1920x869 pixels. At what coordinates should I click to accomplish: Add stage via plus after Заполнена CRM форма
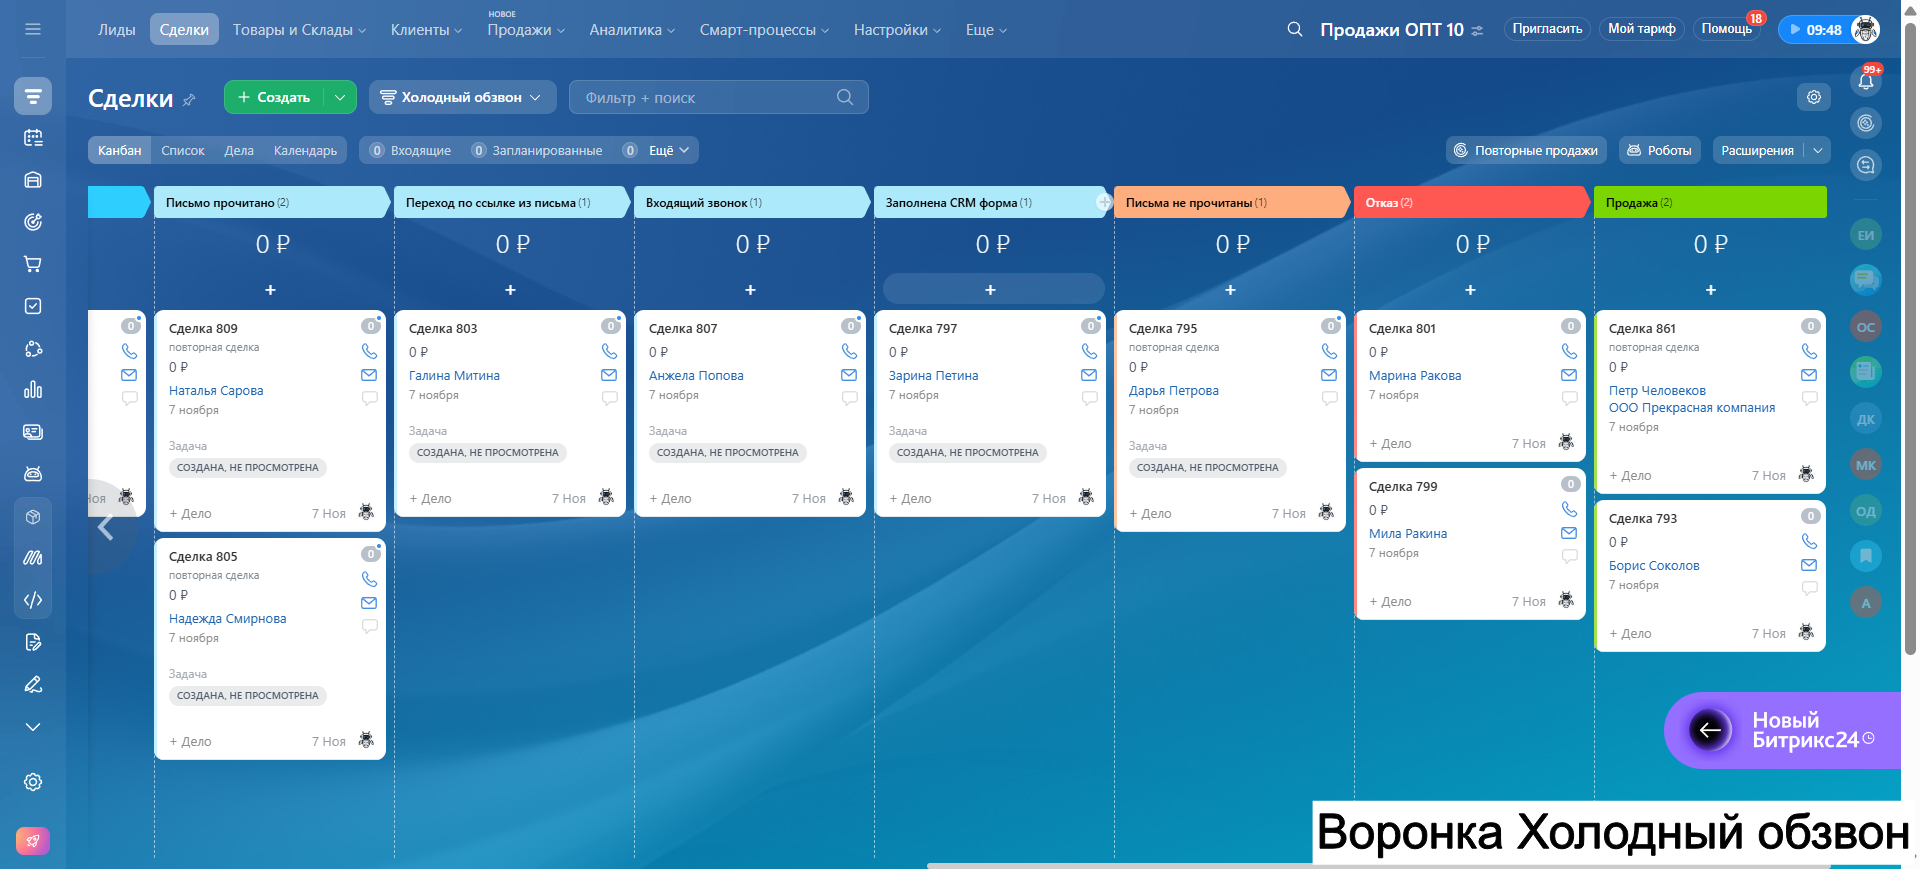point(1104,202)
